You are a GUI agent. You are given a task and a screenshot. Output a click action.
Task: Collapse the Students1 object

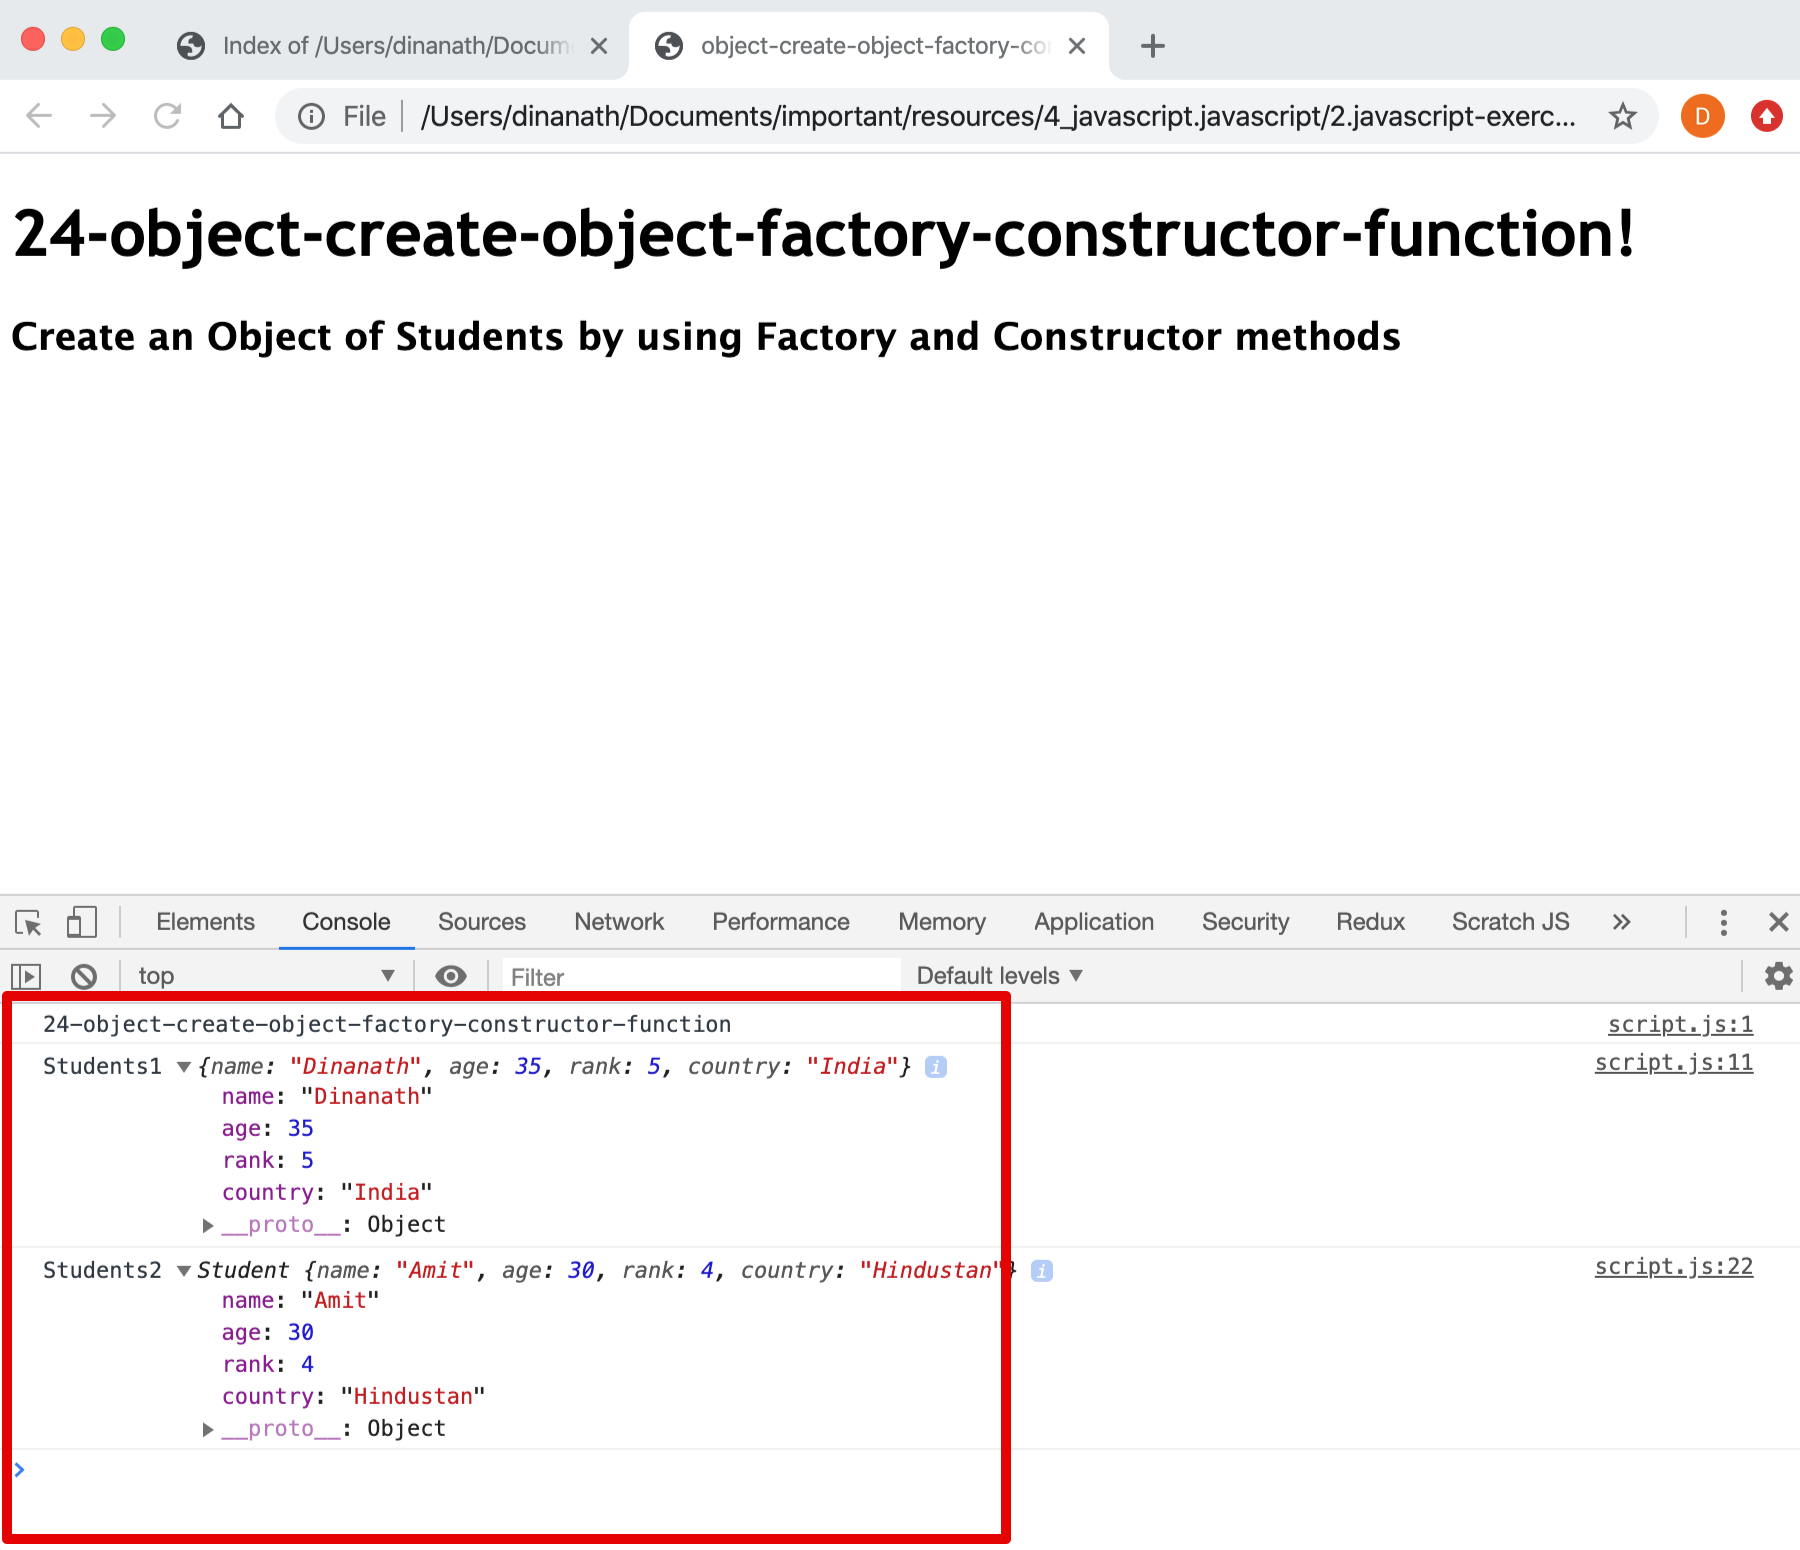[184, 1067]
